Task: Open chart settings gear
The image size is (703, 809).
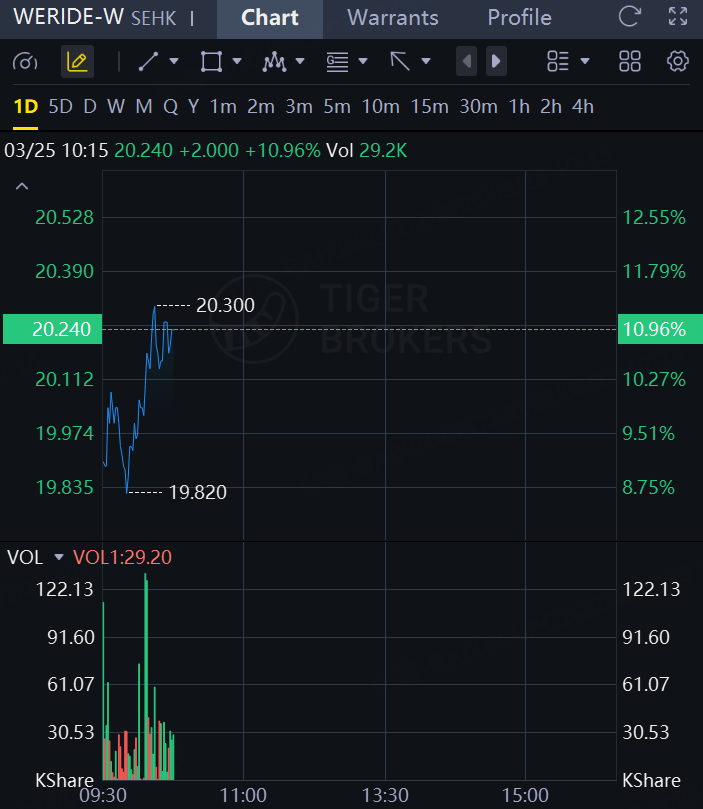Action: [678, 61]
